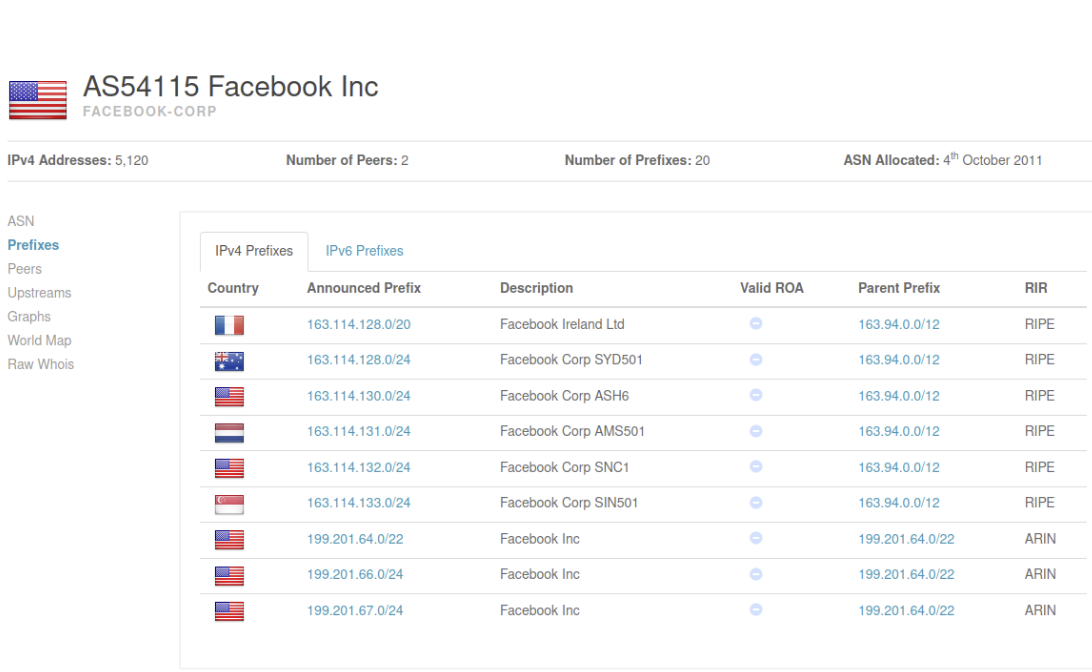Switch to the IPv6 Prefixes tab

point(364,251)
